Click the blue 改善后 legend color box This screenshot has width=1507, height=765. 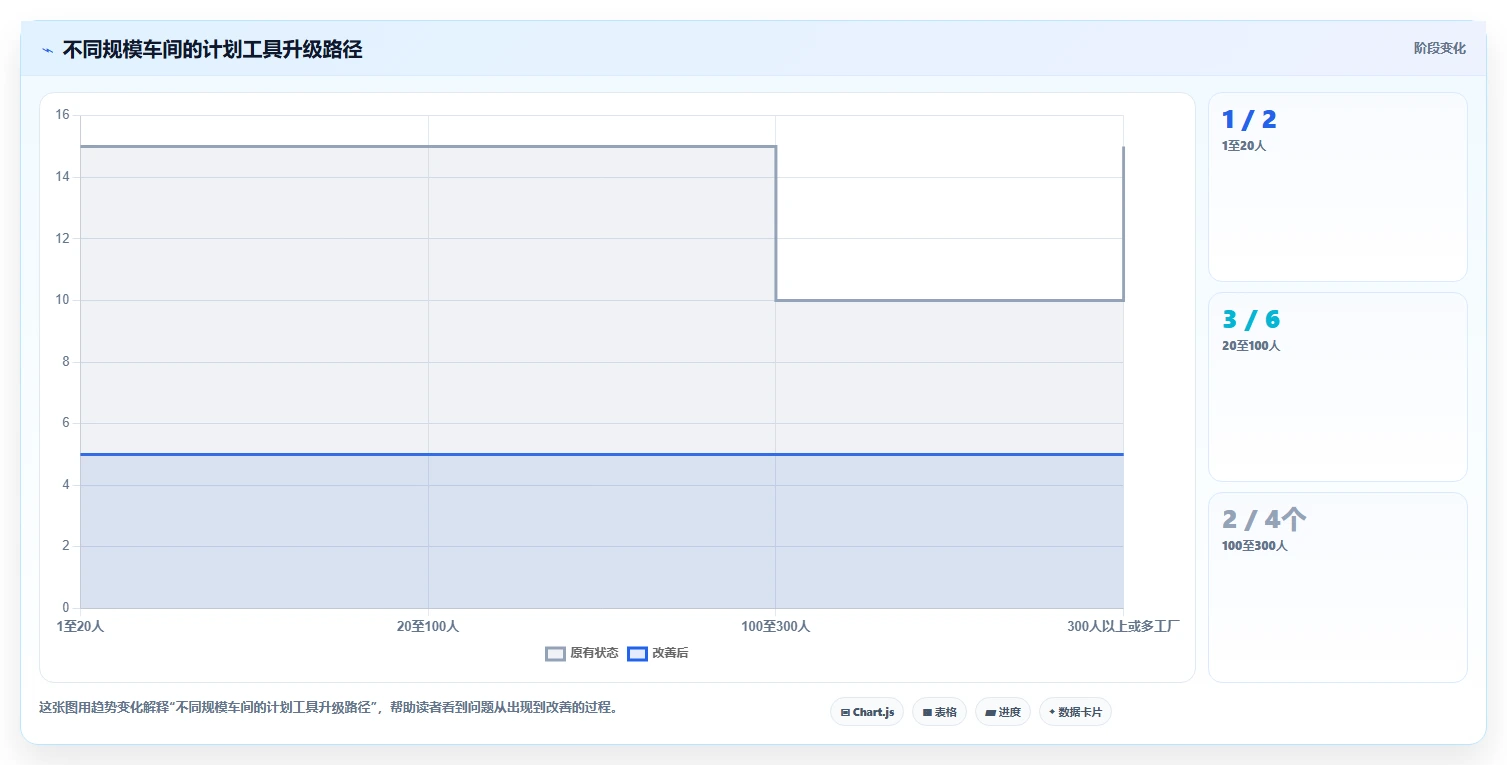(x=637, y=653)
